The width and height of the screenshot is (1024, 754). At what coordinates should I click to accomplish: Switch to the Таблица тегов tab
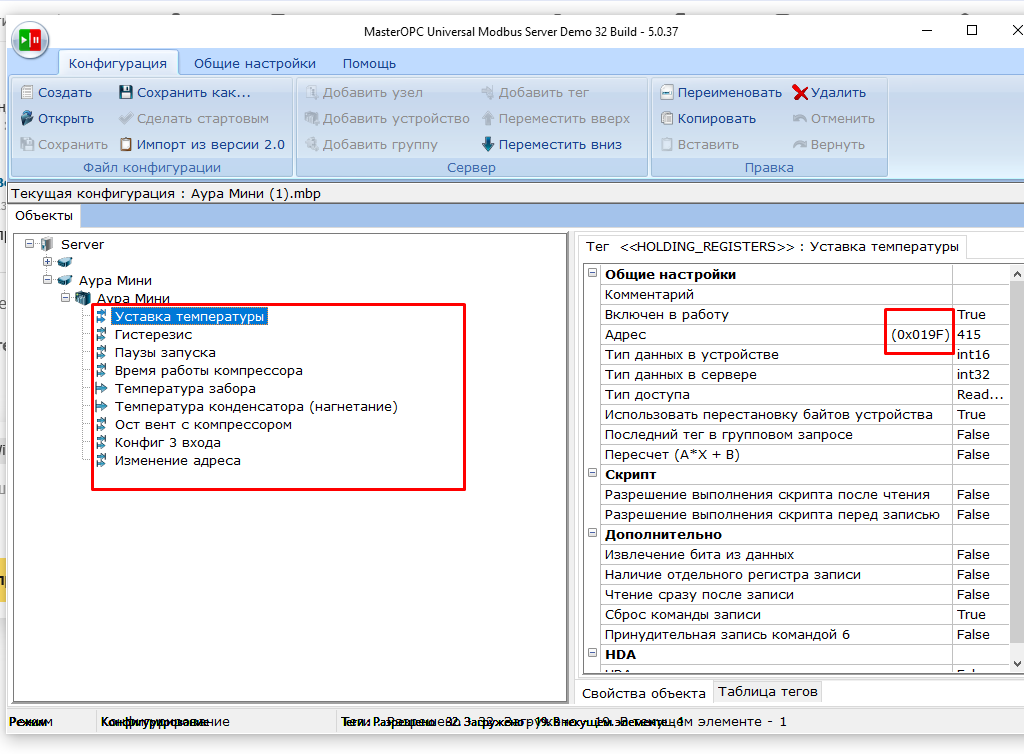768,691
